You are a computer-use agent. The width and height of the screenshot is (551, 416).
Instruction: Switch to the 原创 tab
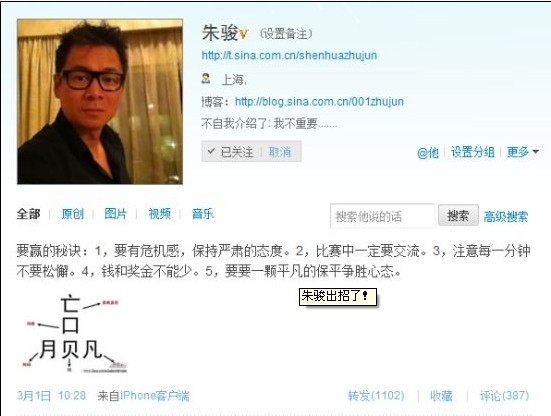[x=73, y=214]
